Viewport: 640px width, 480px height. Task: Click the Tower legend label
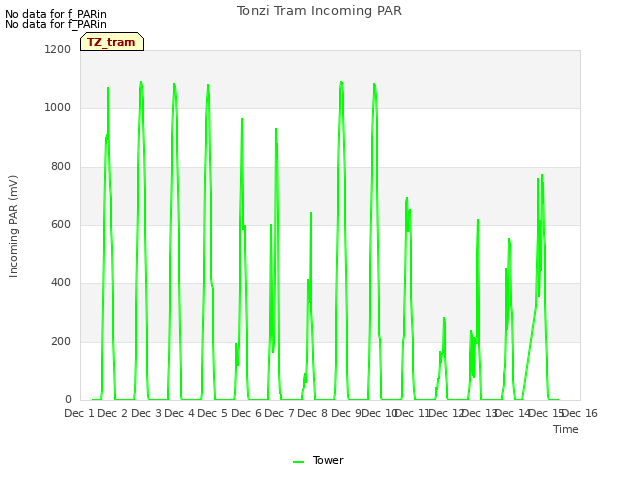point(328,460)
